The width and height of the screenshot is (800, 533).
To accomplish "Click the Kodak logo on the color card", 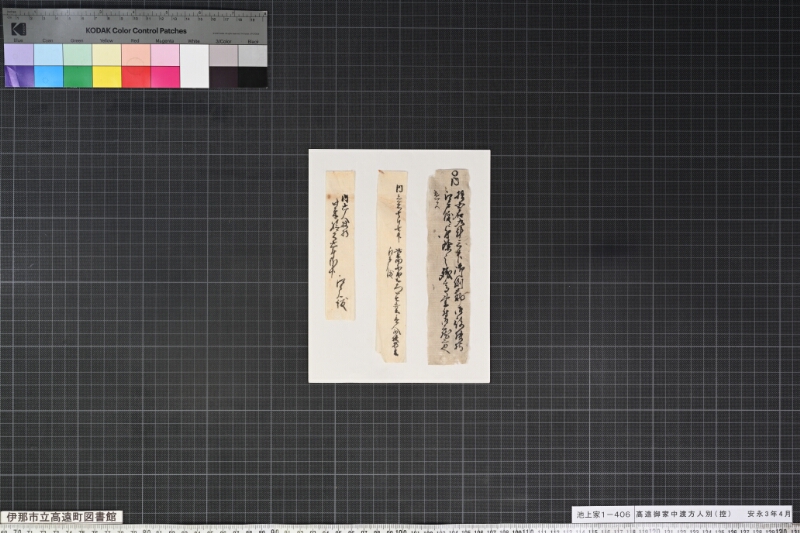I will pyautogui.click(x=19, y=29).
